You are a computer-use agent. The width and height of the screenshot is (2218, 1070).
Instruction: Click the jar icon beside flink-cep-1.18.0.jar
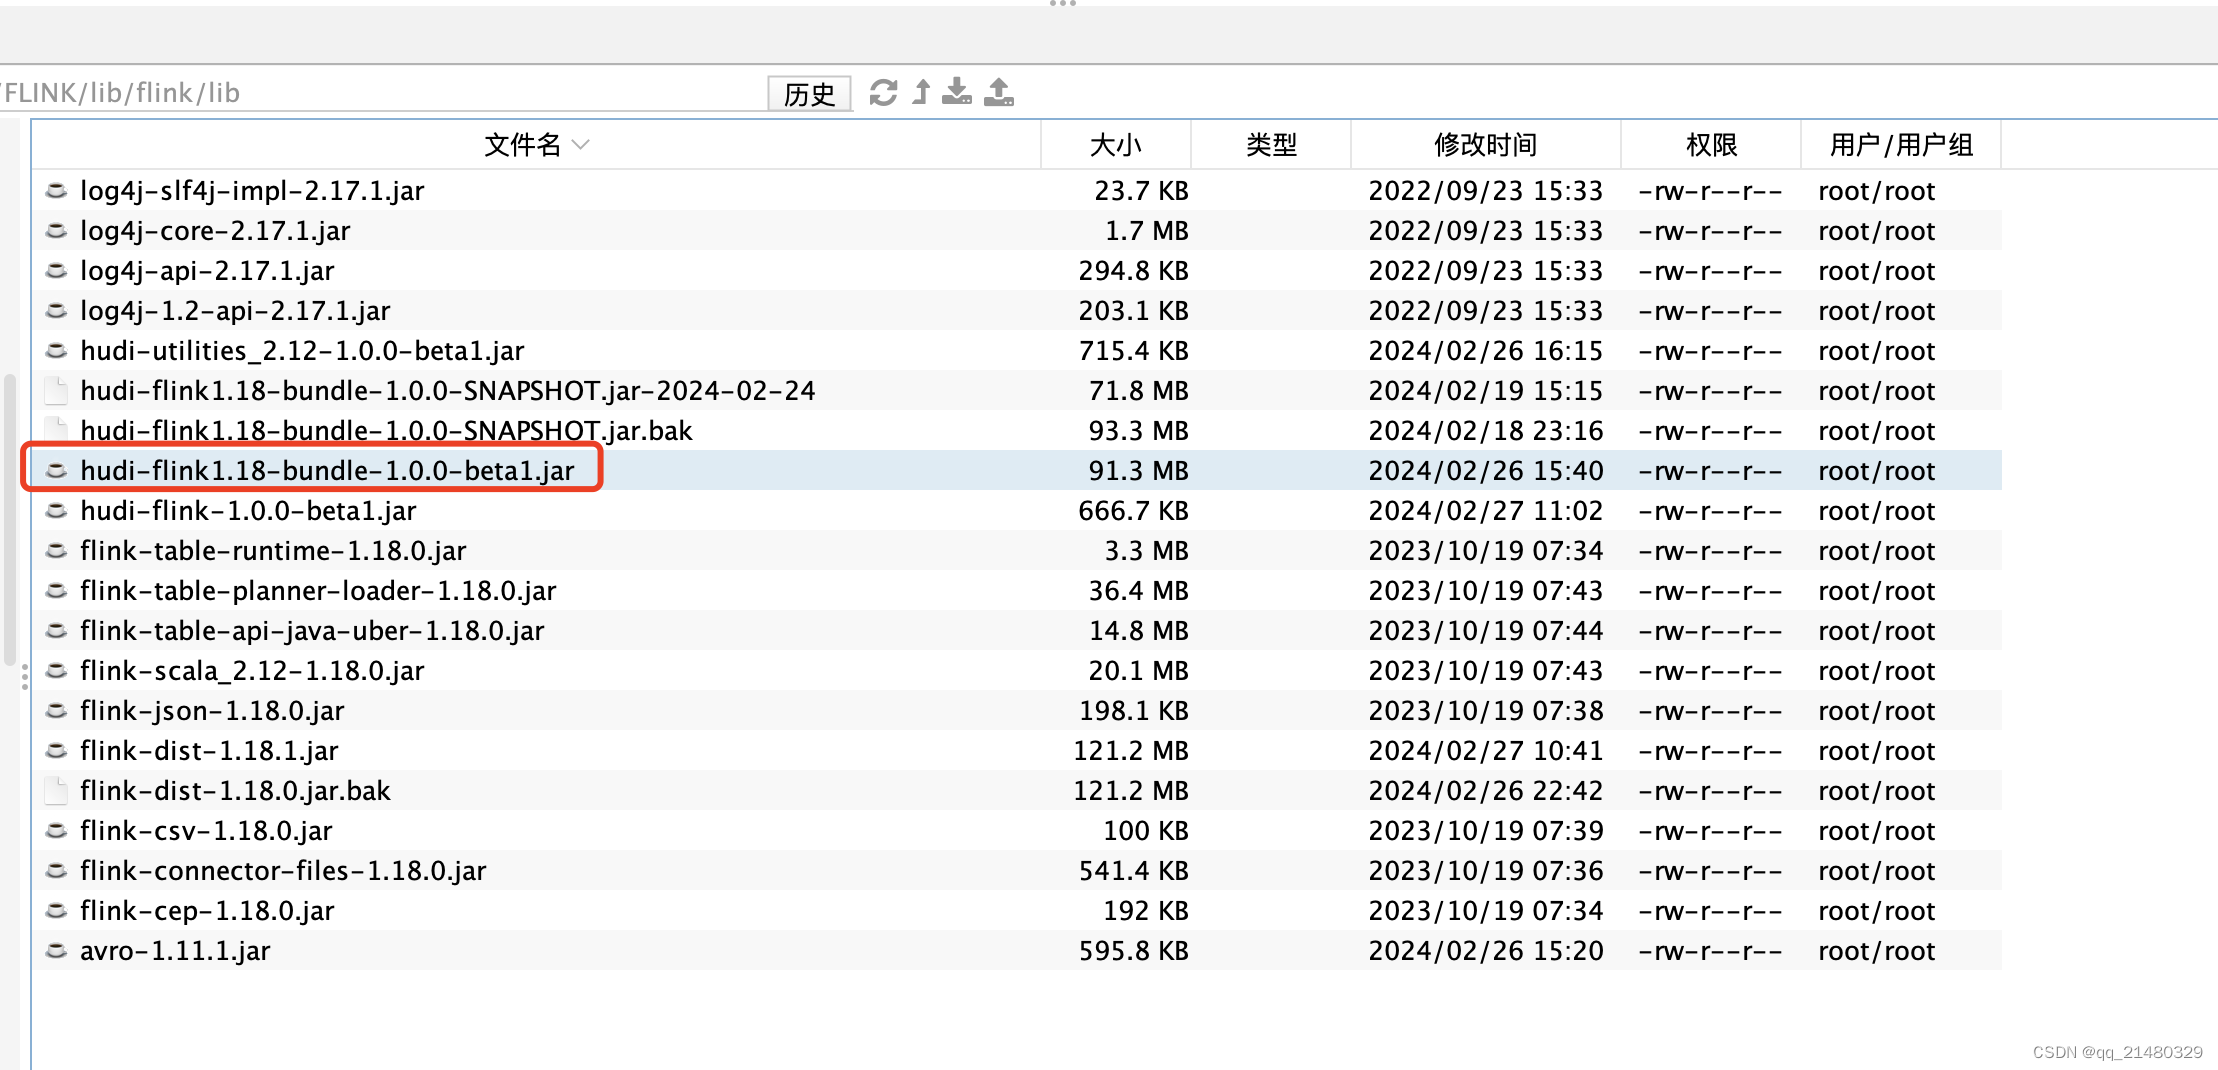click(56, 910)
